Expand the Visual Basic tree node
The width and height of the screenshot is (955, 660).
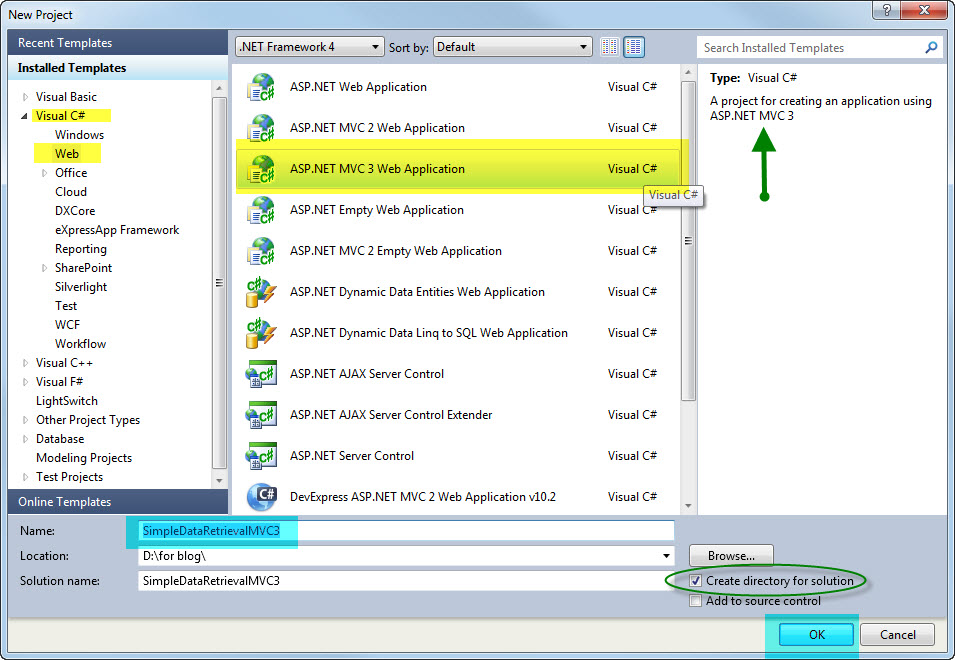click(x=25, y=97)
